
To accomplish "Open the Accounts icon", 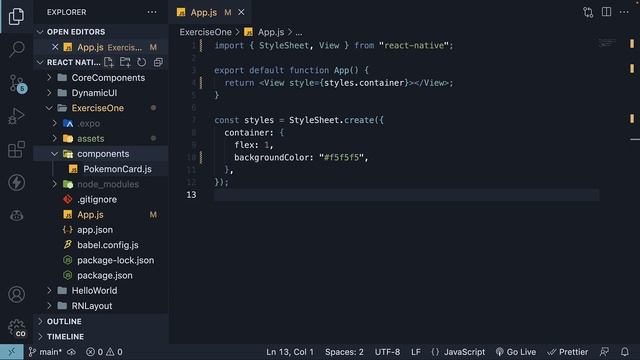I will point(16,294).
